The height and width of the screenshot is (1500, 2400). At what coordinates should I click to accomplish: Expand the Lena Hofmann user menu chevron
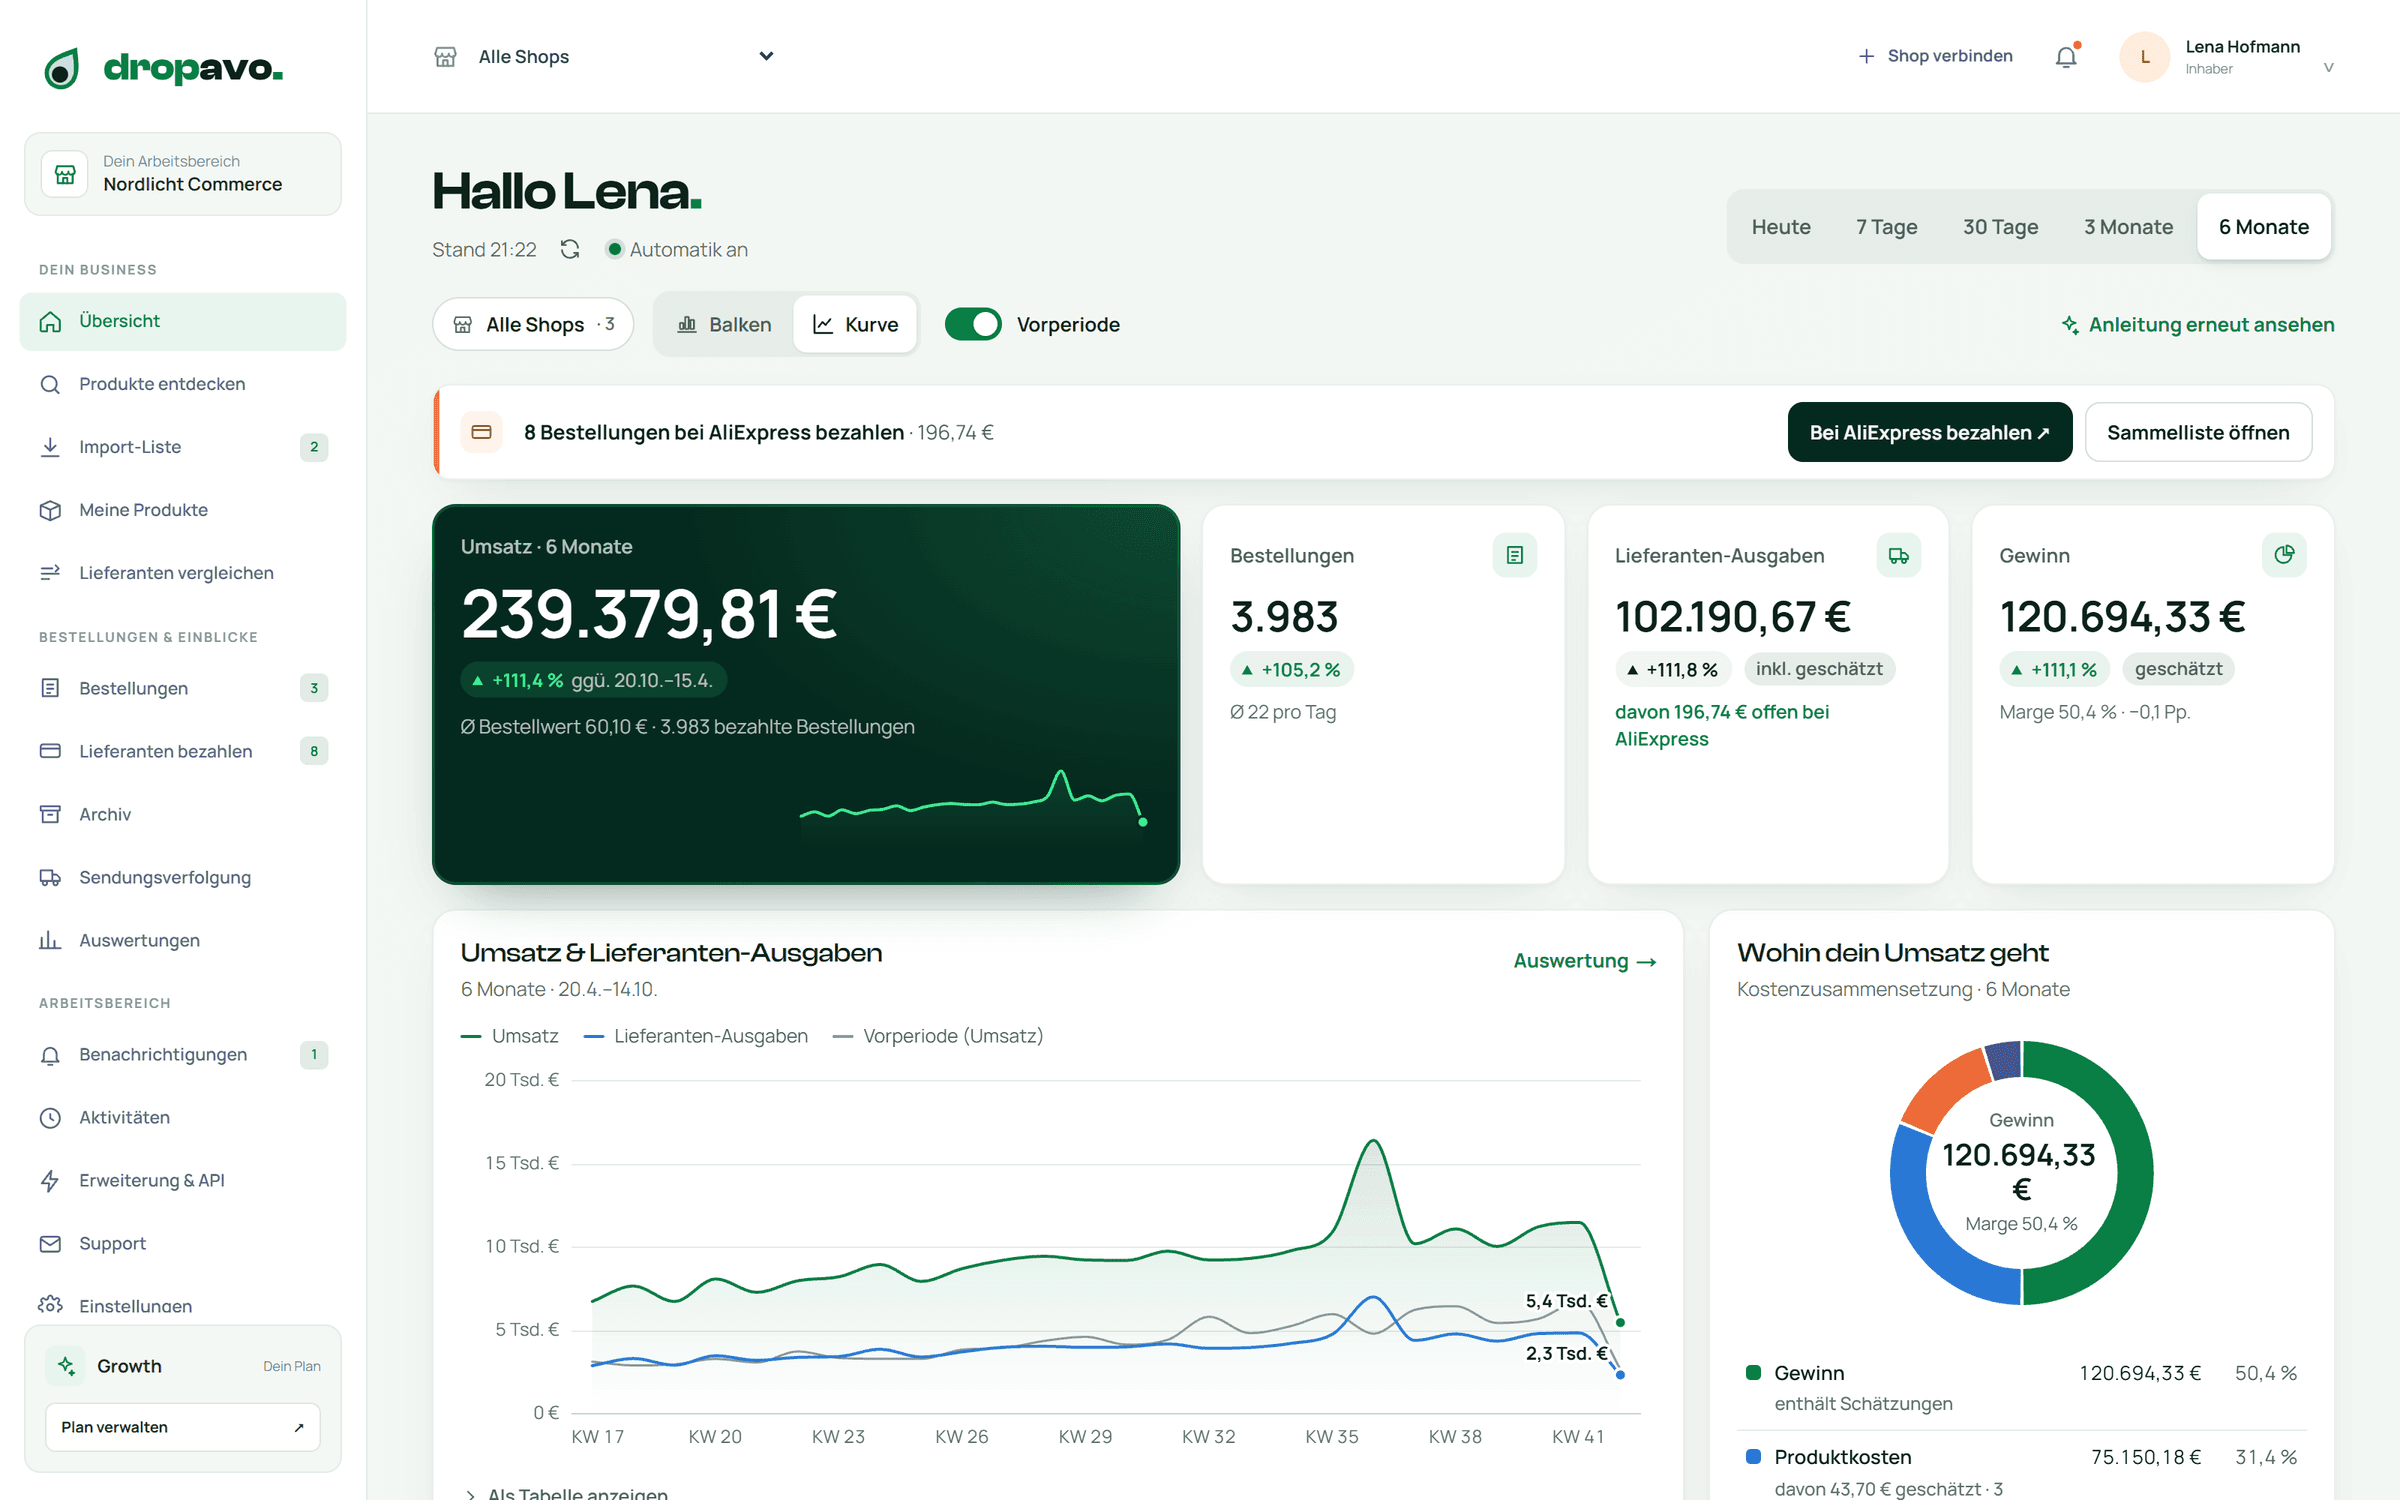[x=2329, y=67]
